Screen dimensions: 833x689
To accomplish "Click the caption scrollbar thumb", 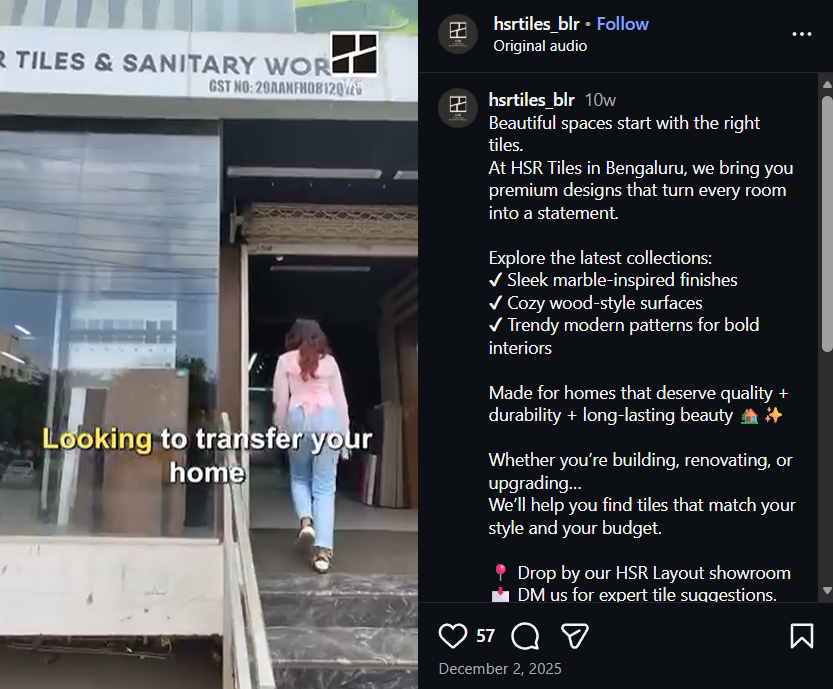I will click(x=827, y=223).
